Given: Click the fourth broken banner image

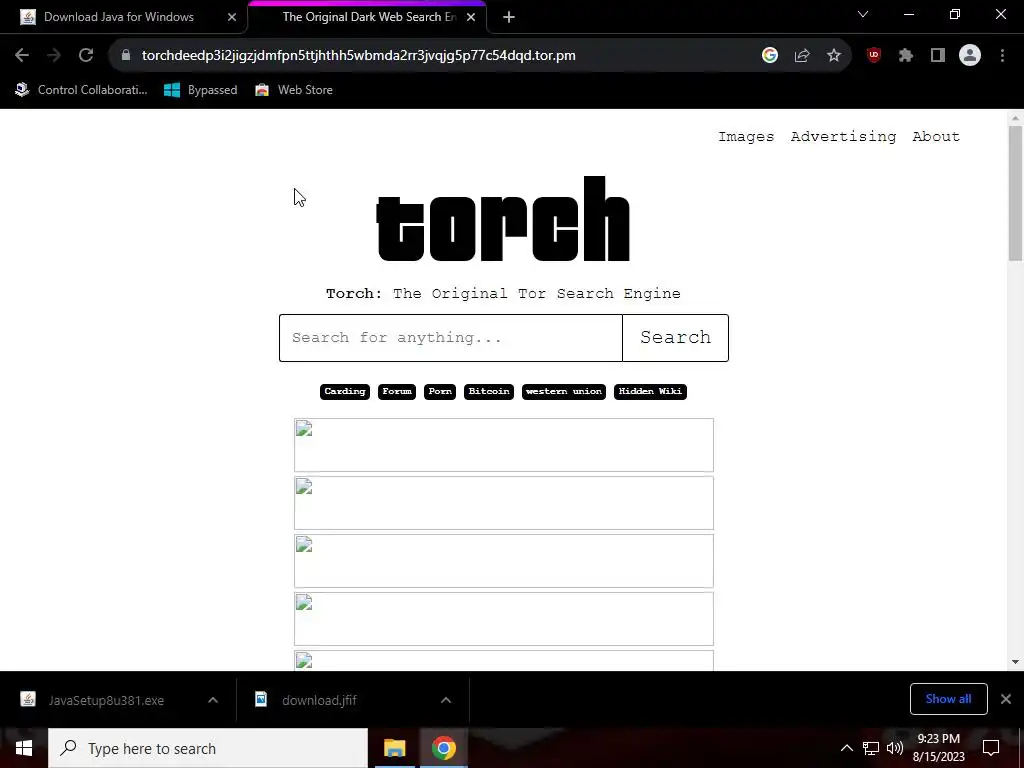Looking at the screenshot, I should (x=504, y=618).
